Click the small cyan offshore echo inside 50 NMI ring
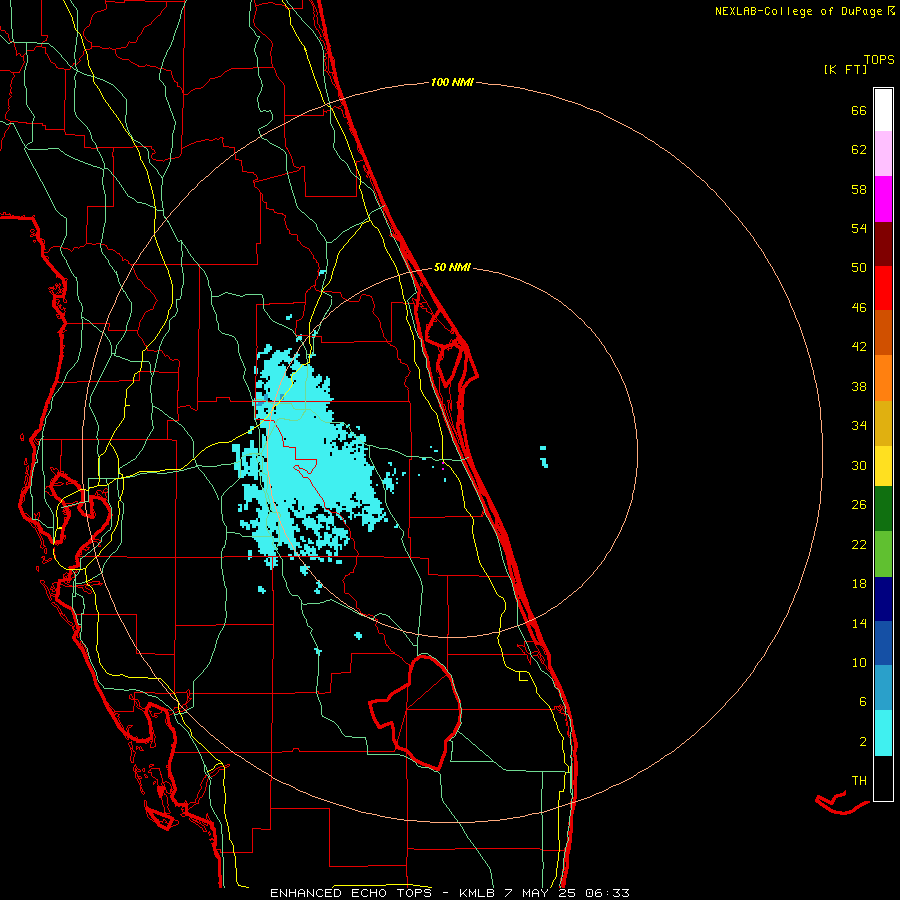 544,456
